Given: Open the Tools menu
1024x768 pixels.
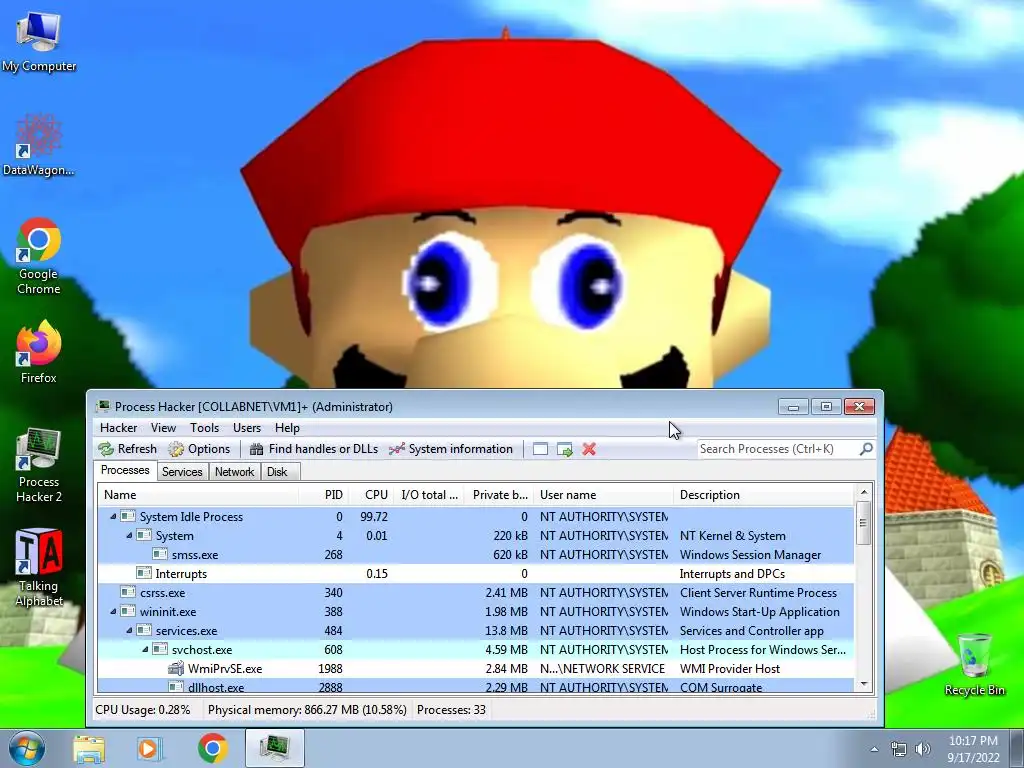Looking at the screenshot, I should (204, 428).
